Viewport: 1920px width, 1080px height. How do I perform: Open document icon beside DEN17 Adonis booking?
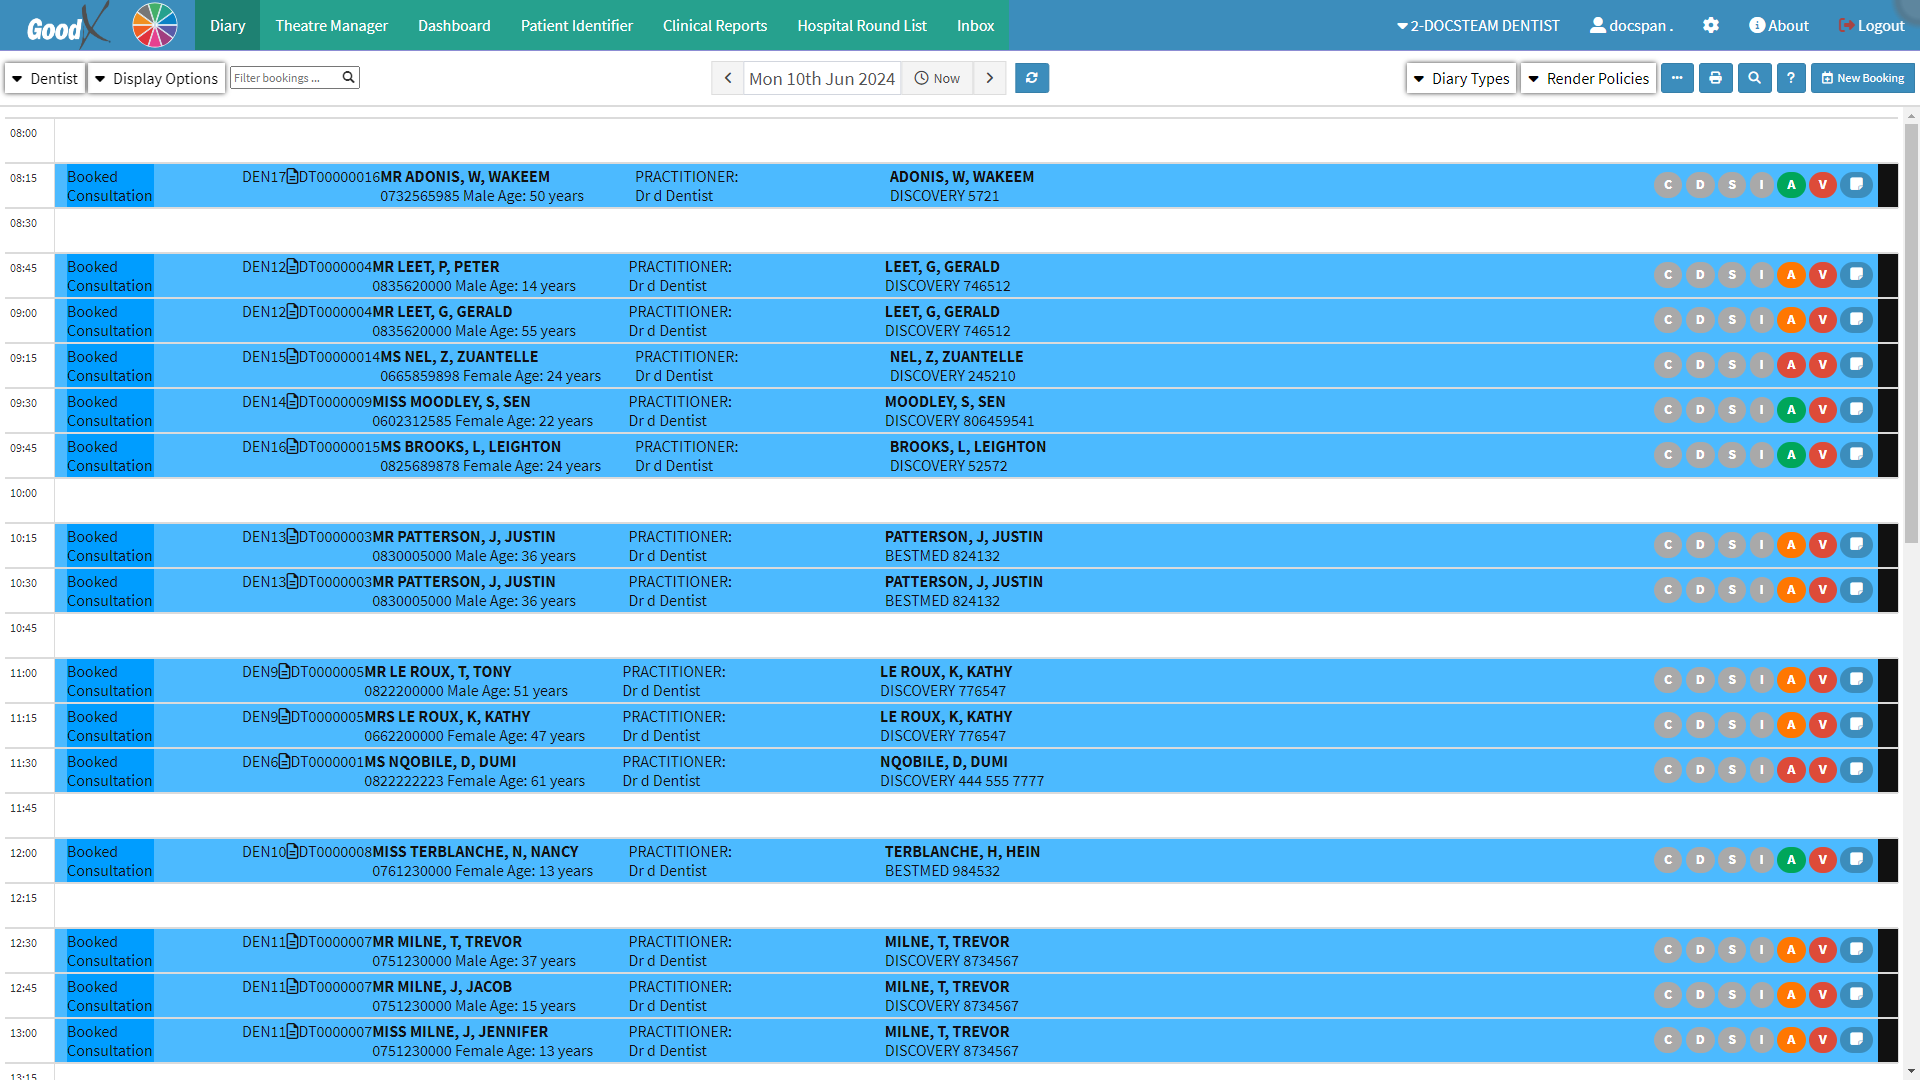pos(292,177)
